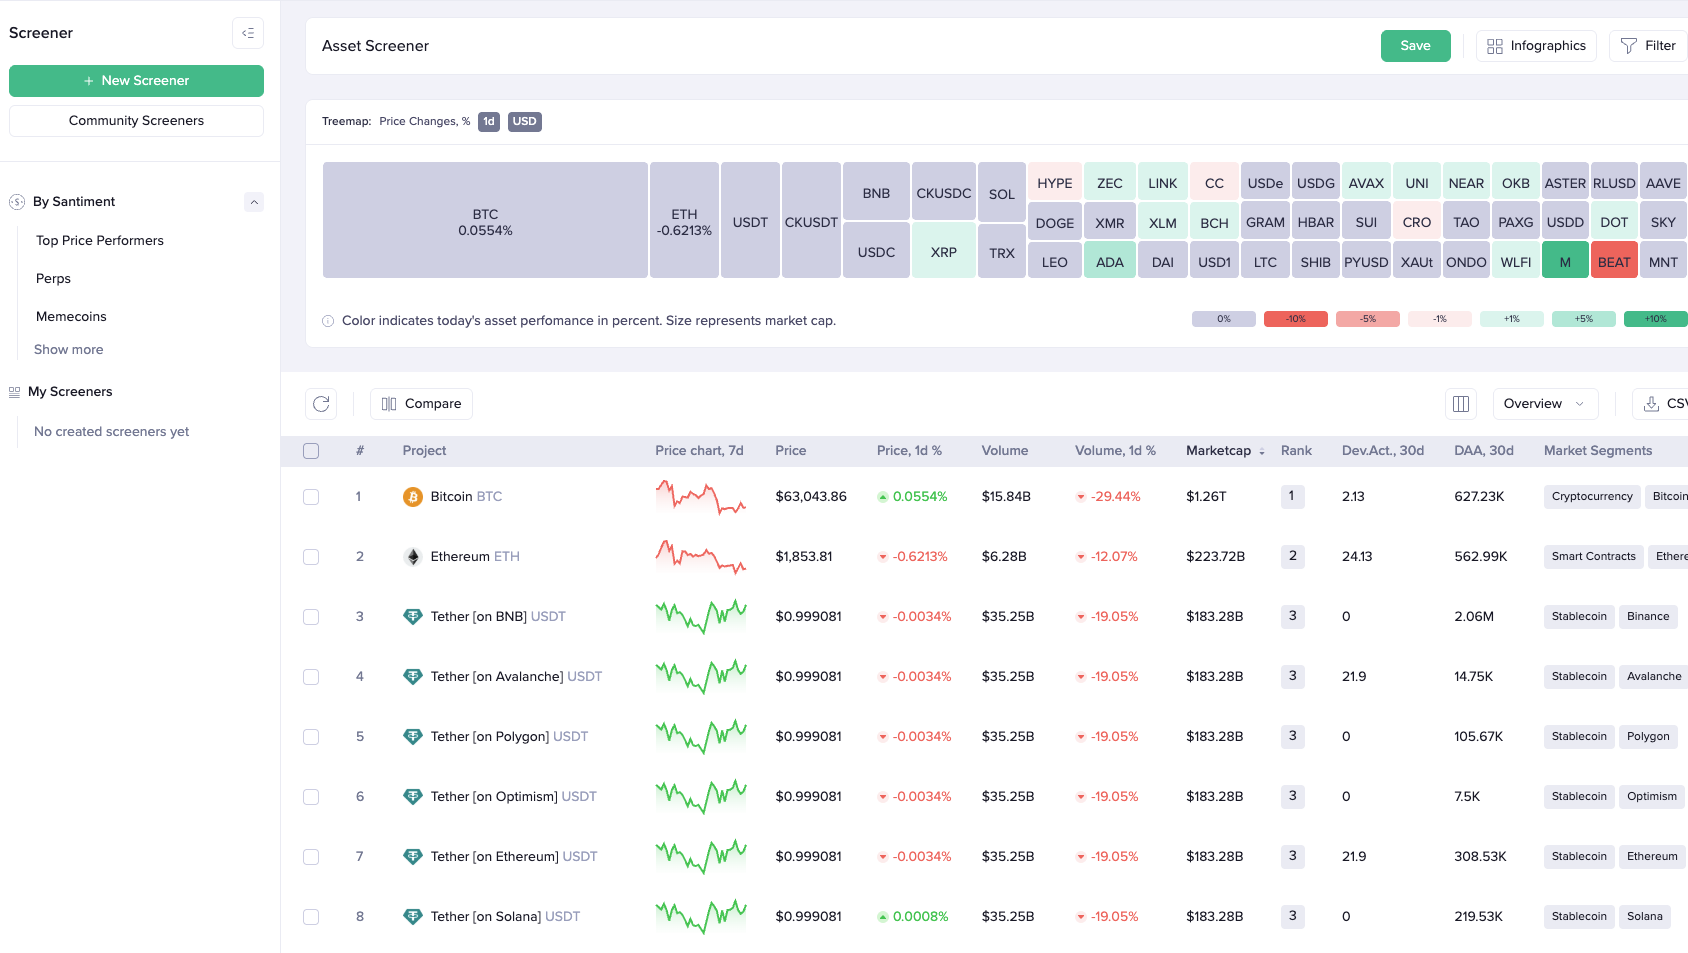Sort by Rank column header

coord(1296,451)
